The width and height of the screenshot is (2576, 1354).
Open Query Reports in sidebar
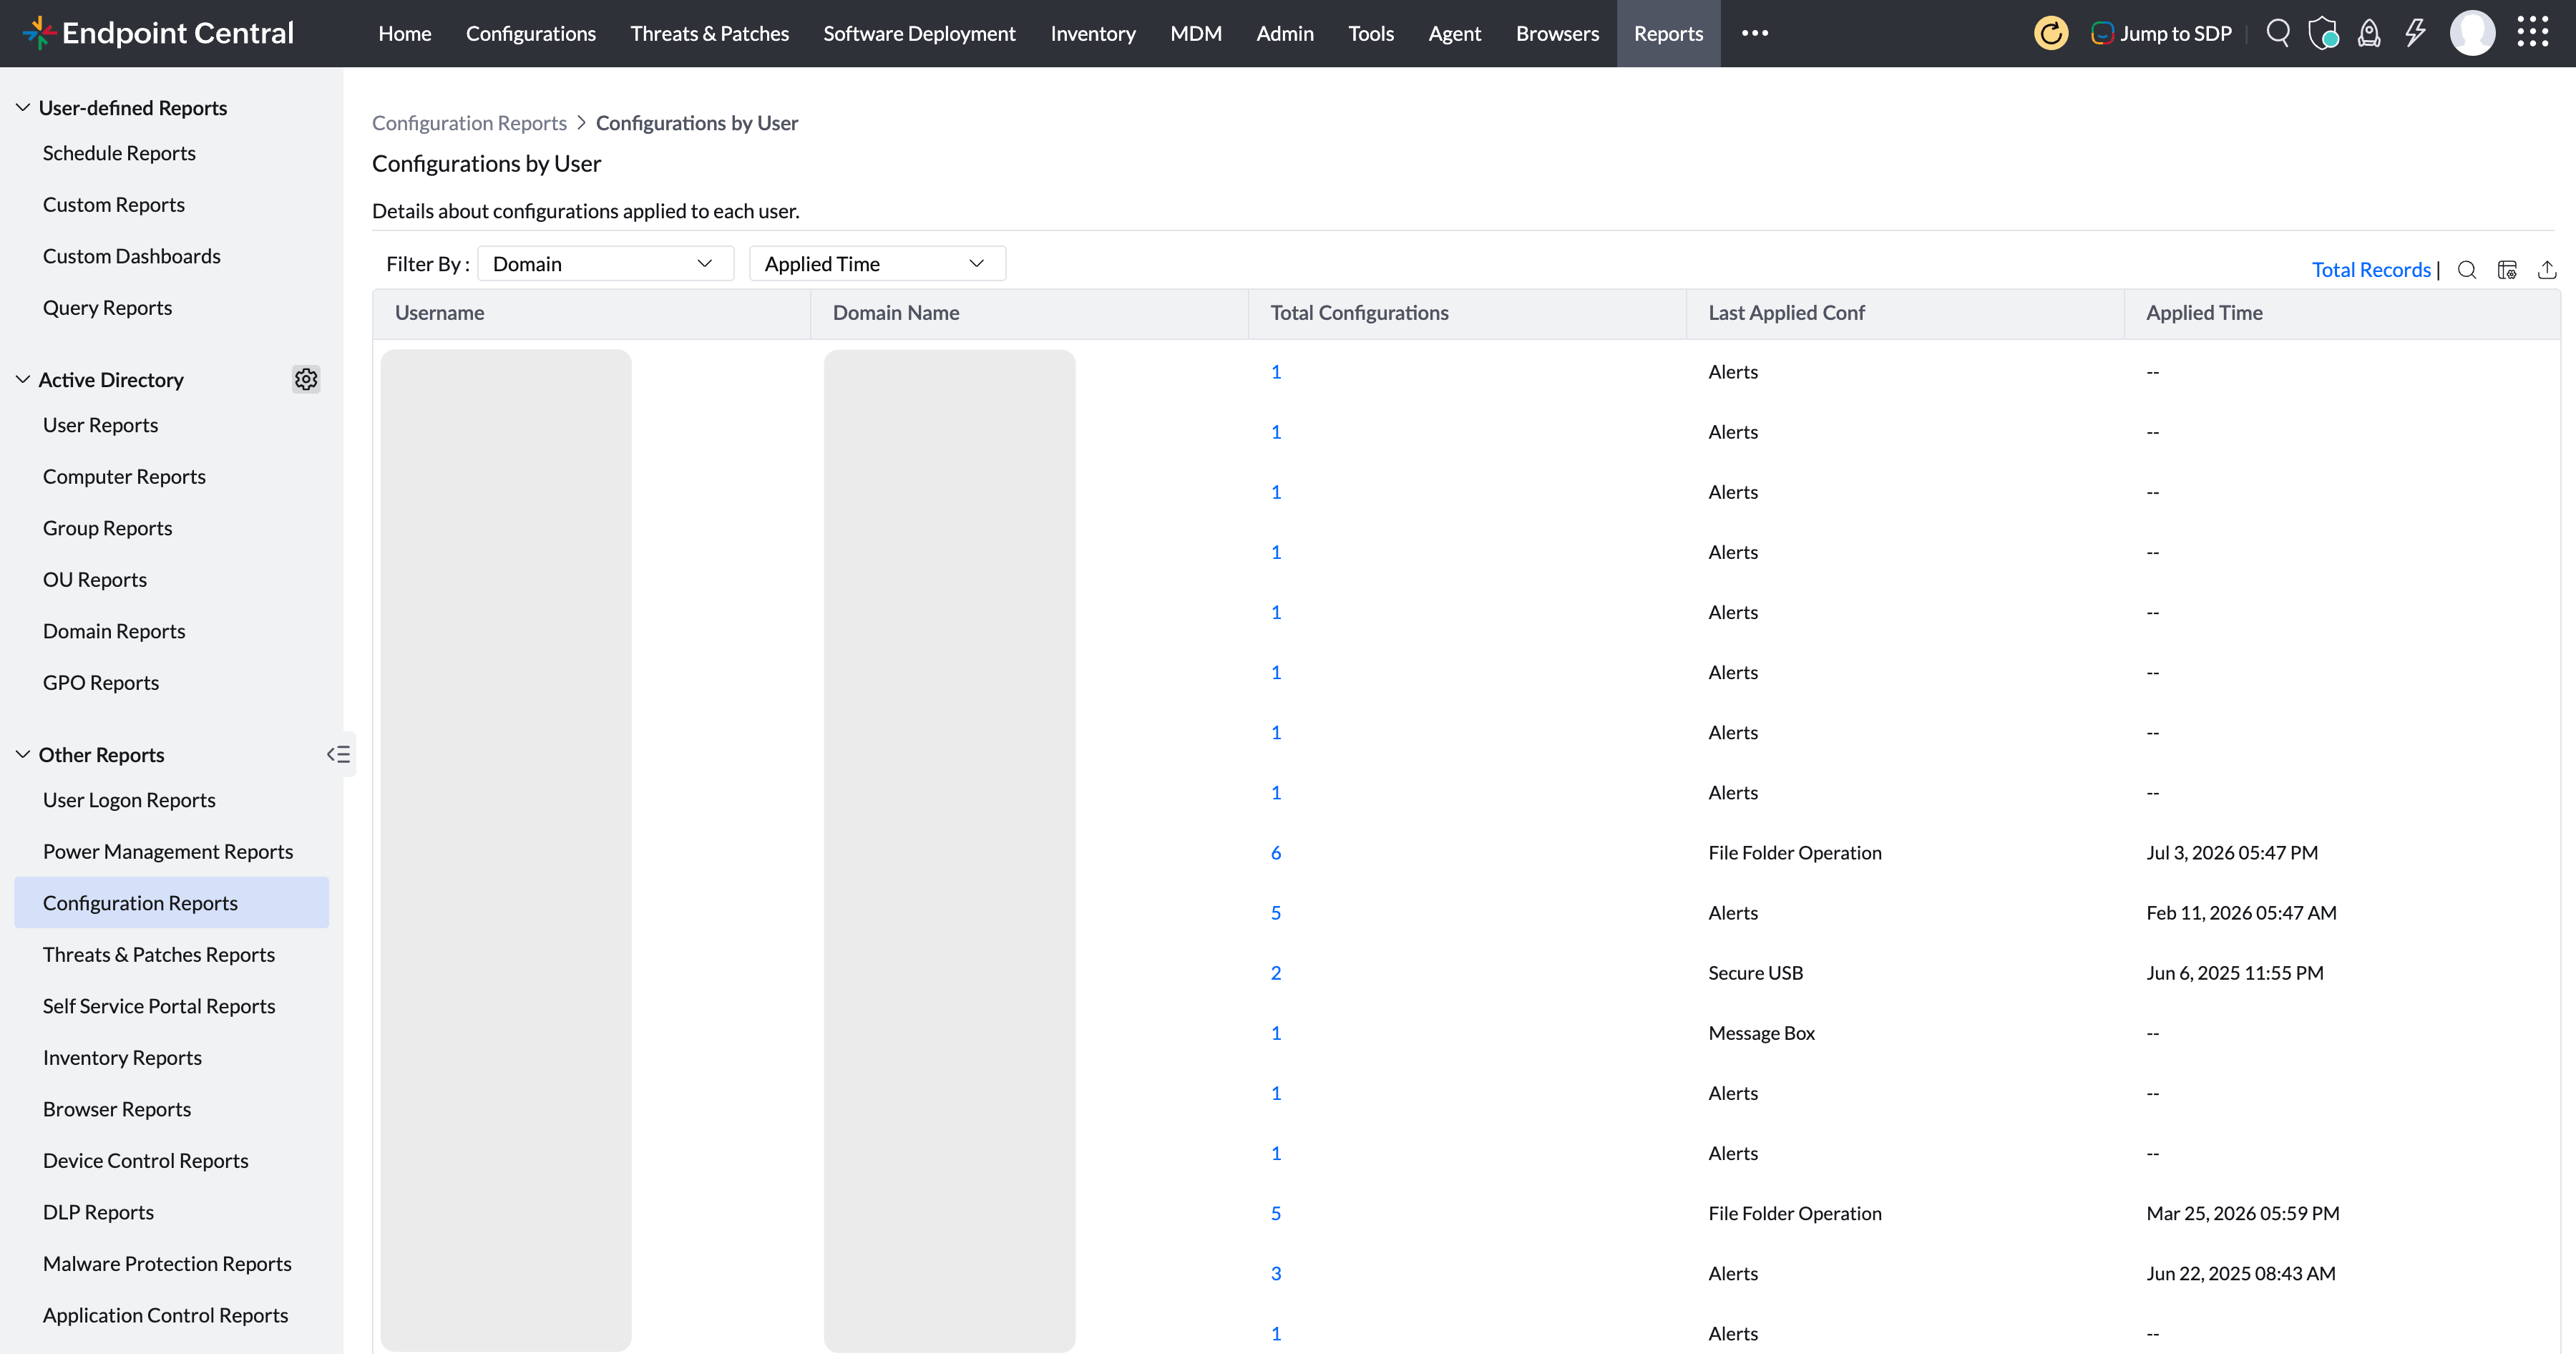tap(107, 307)
